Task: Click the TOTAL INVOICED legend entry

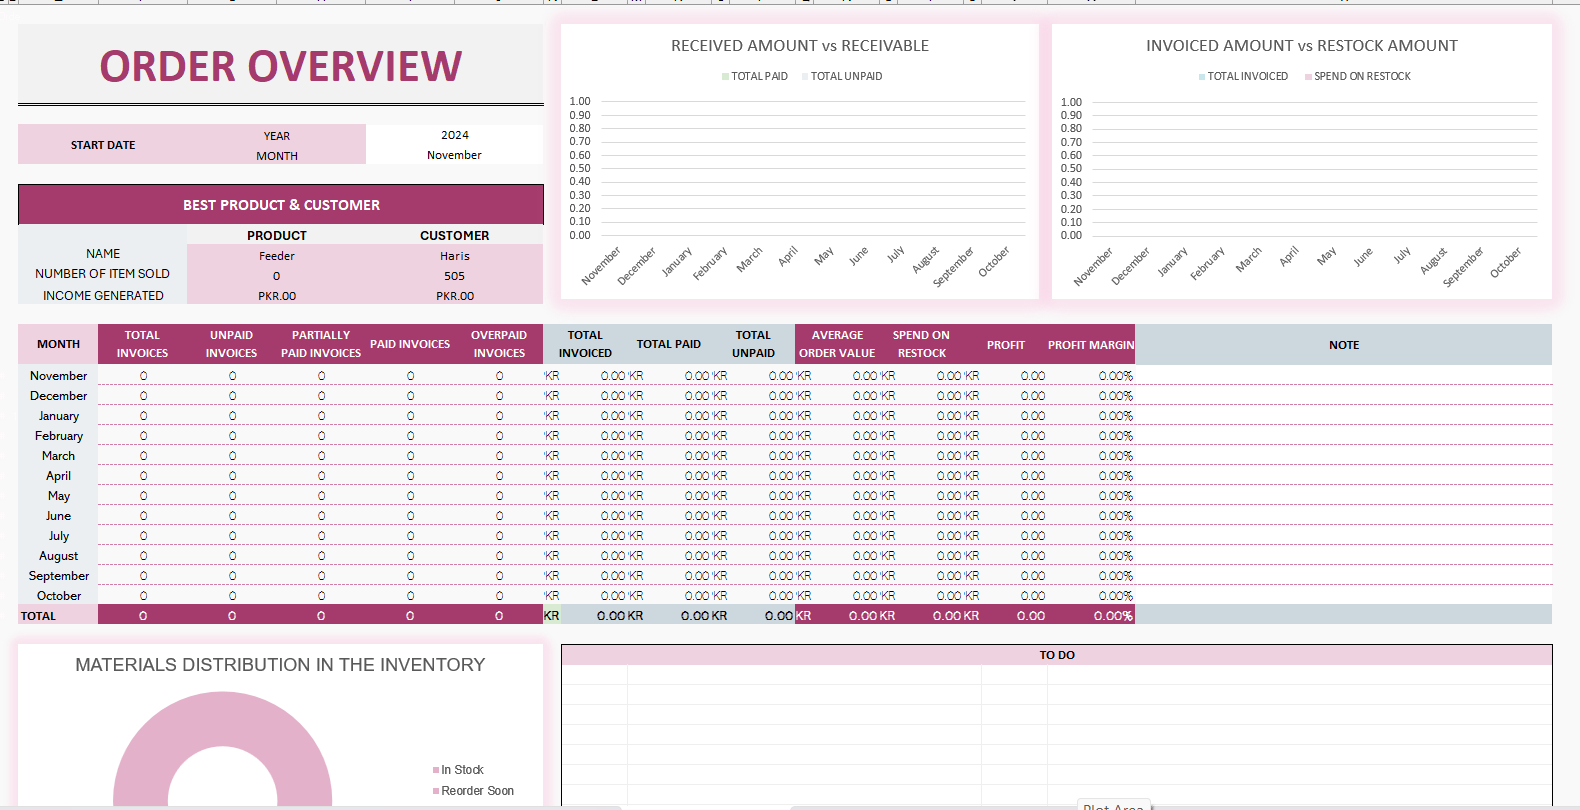Action: tap(1243, 76)
